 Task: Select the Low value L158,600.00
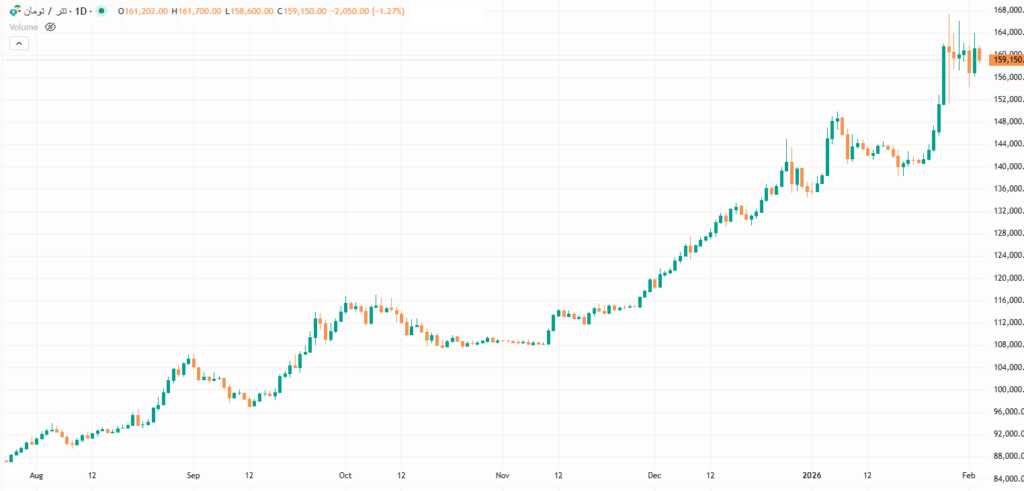pyautogui.click(x=249, y=12)
